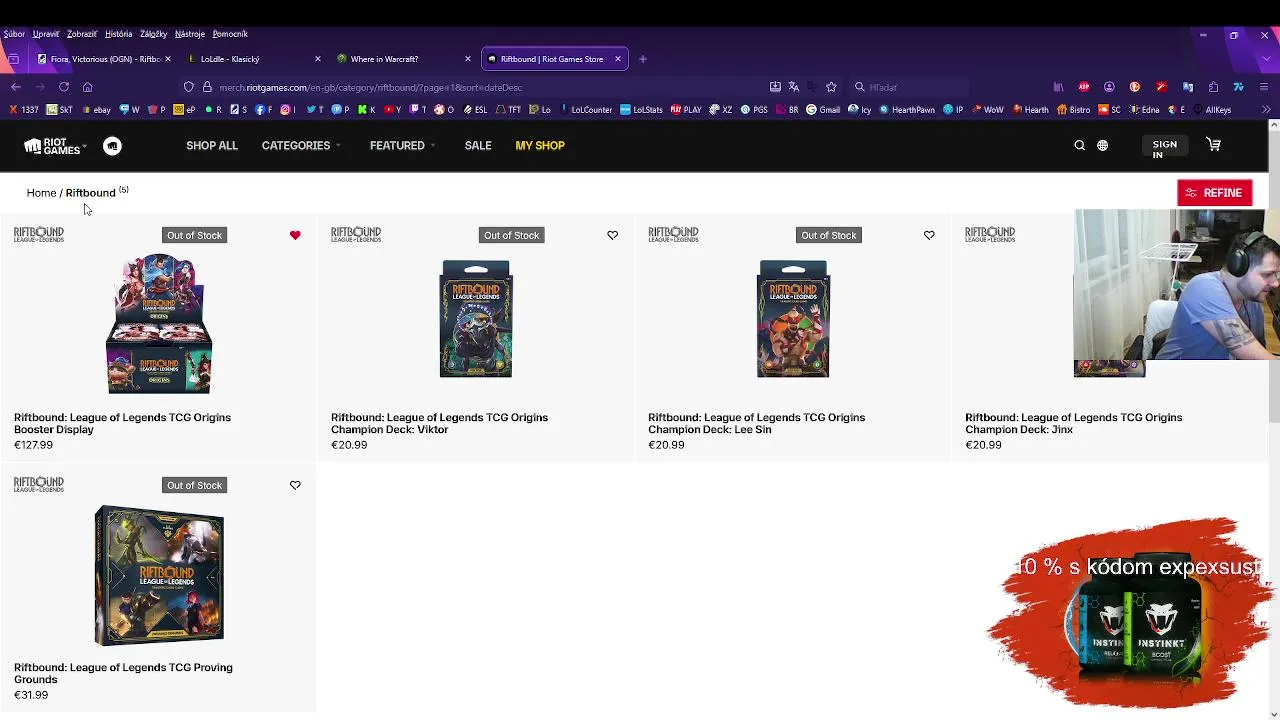
Task: Click Out of Stock badge on Viktor deck
Action: point(511,235)
